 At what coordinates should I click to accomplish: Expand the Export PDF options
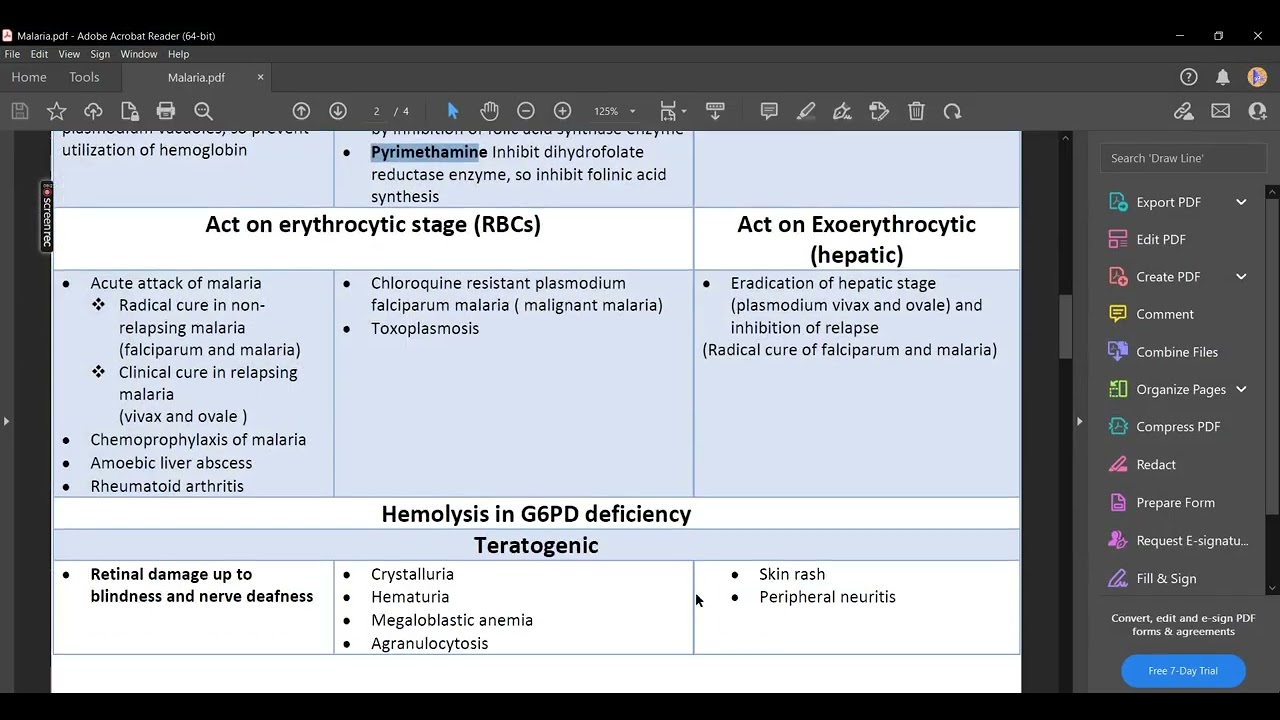tap(1241, 202)
